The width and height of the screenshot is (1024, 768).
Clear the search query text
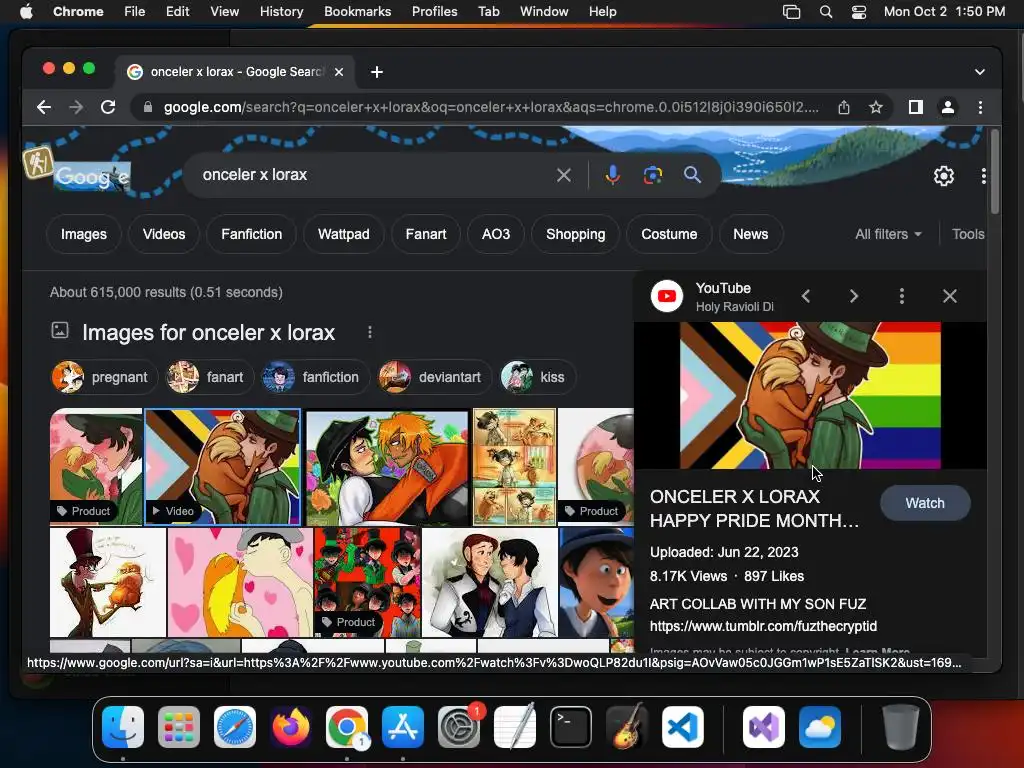pos(564,175)
